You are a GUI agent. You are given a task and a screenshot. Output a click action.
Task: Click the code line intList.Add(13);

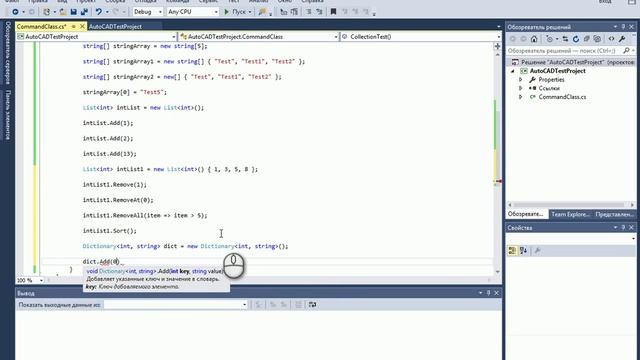(x=109, y=154)
